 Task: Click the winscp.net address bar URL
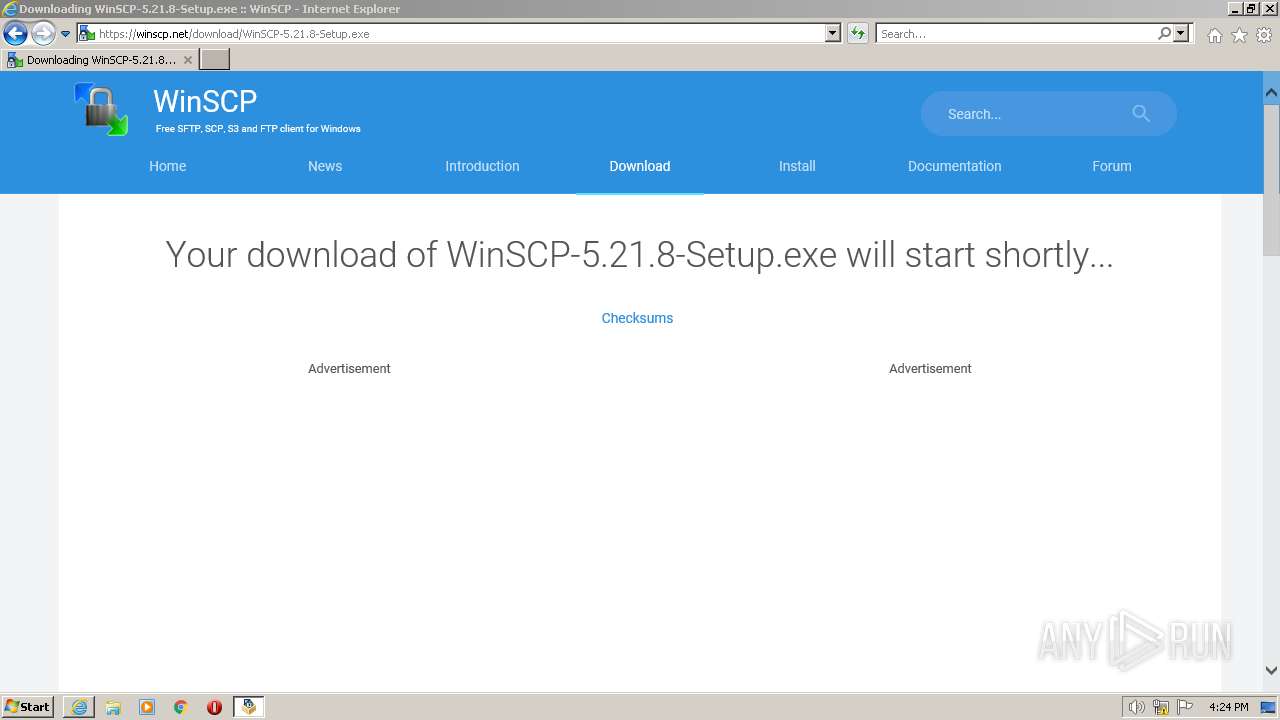coord(234,33)
